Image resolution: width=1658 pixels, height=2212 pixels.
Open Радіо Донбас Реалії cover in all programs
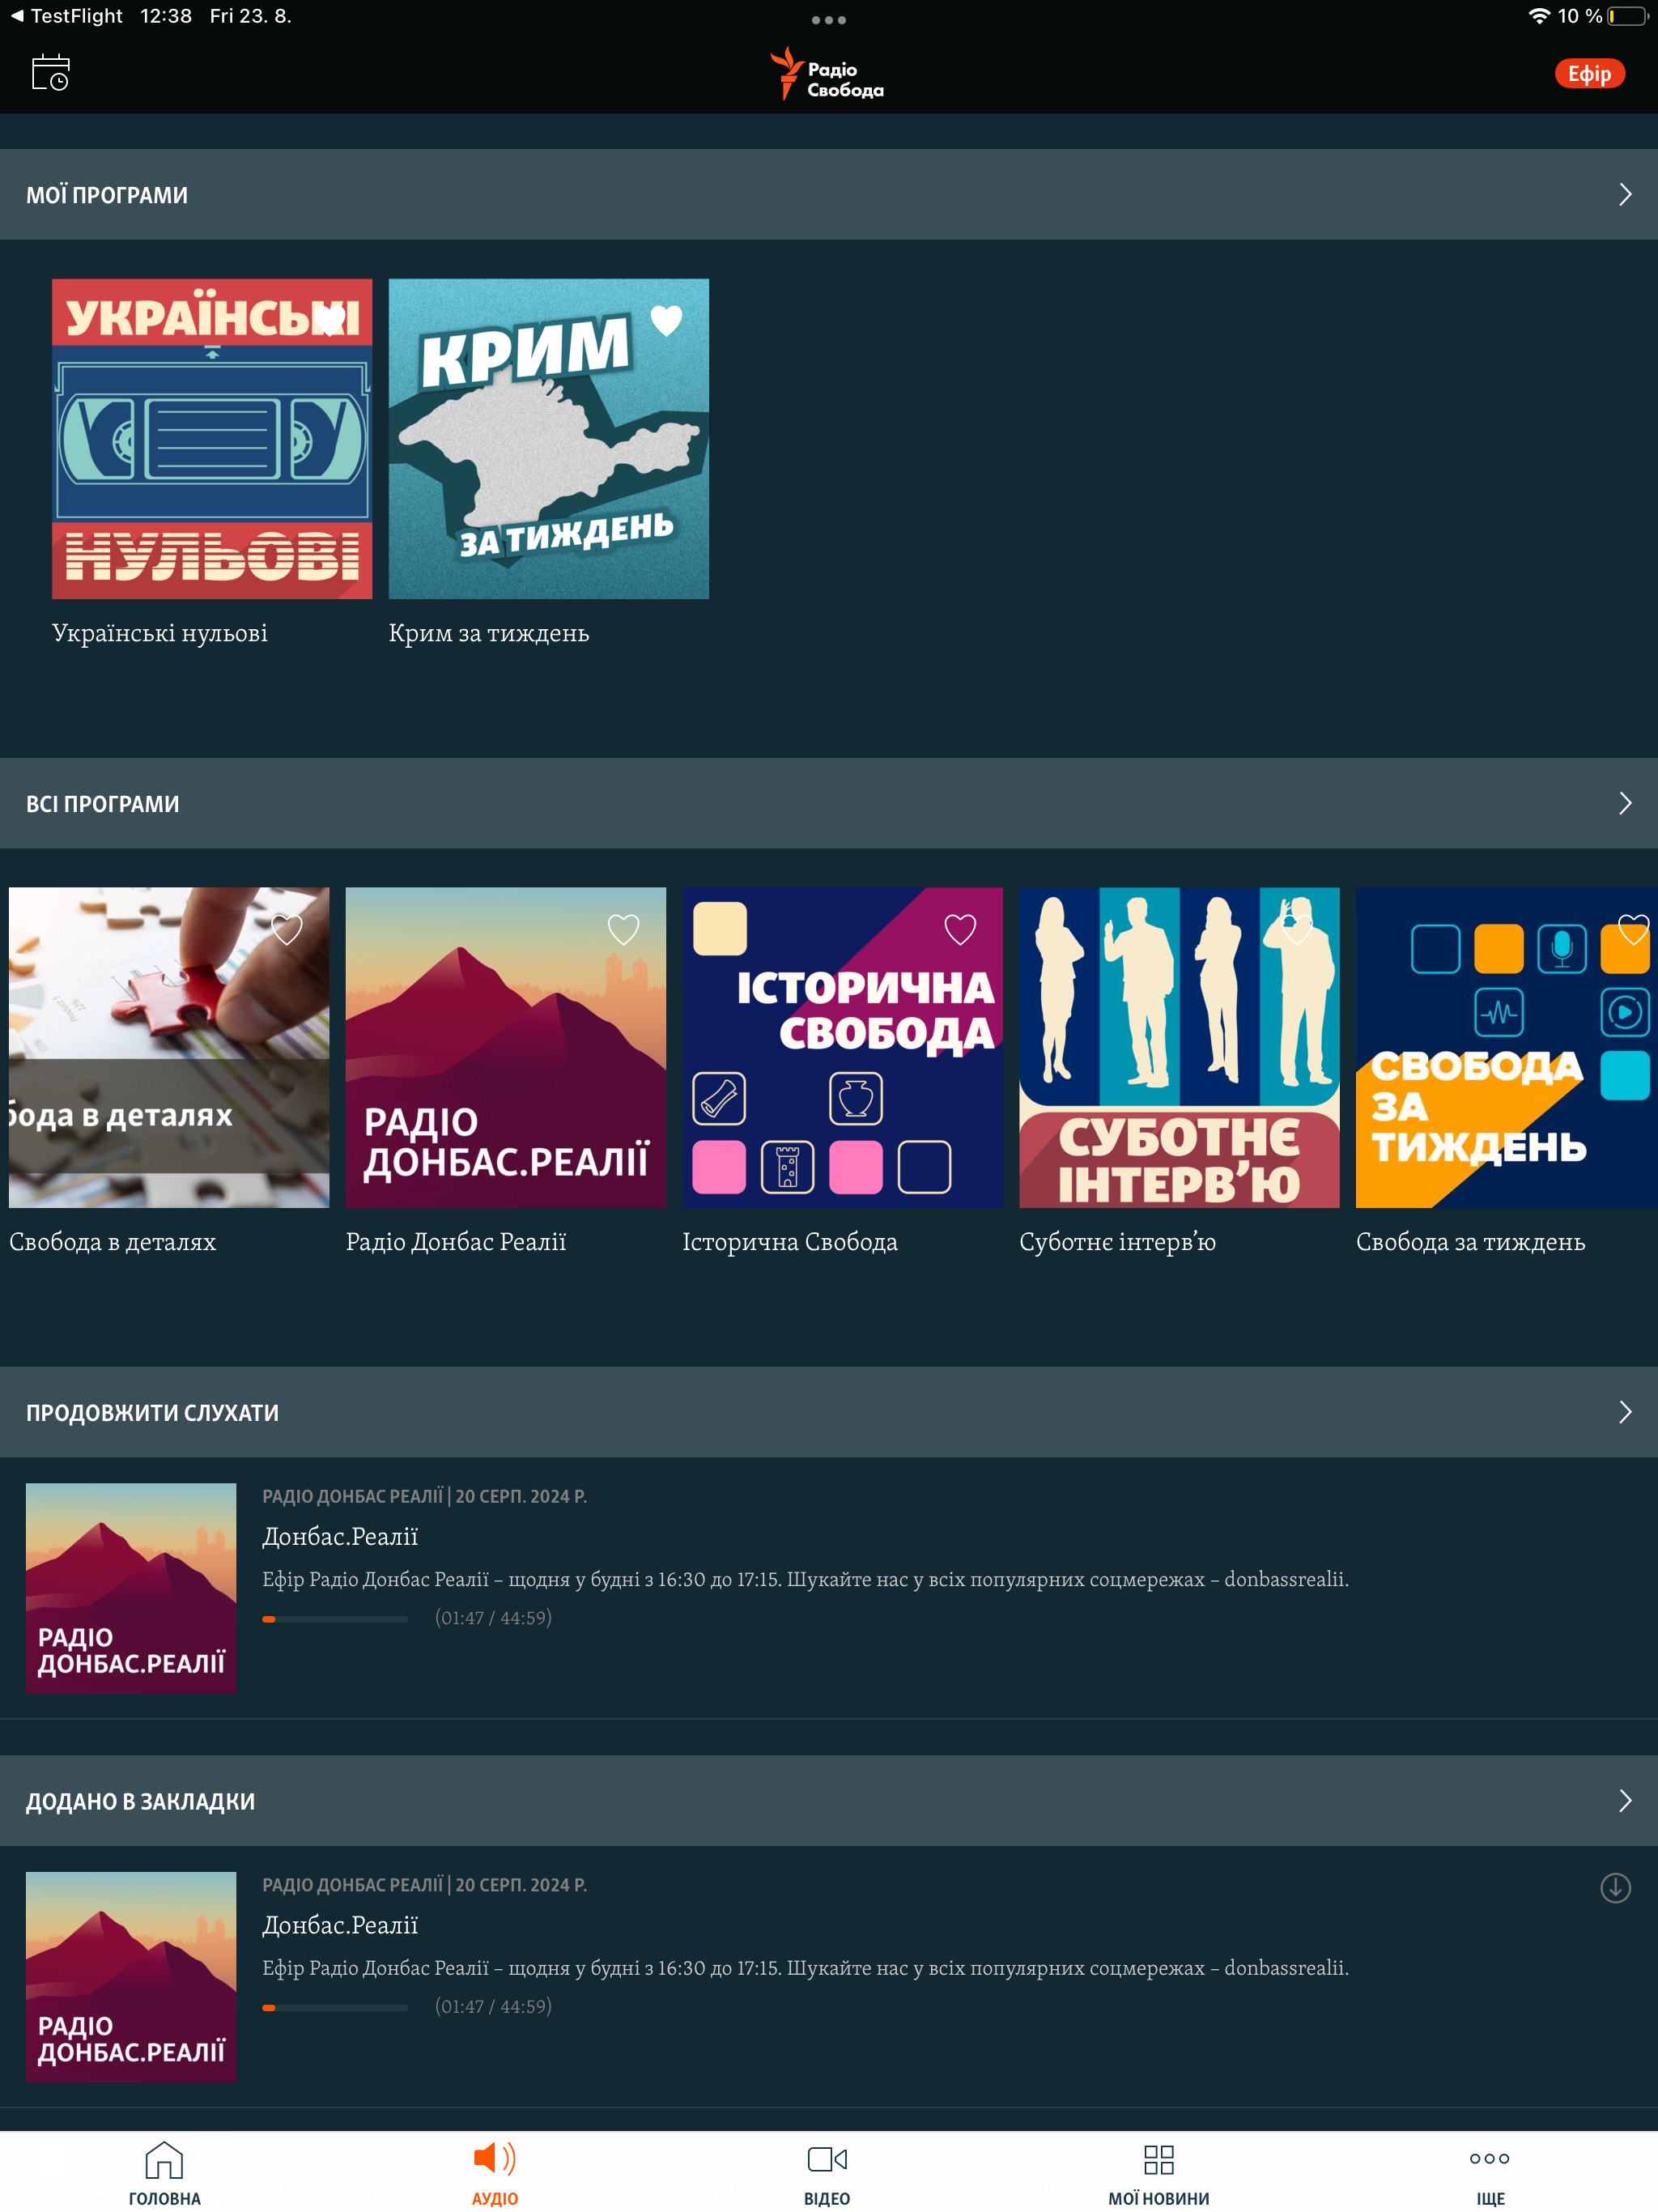[x=506, y=1047]
